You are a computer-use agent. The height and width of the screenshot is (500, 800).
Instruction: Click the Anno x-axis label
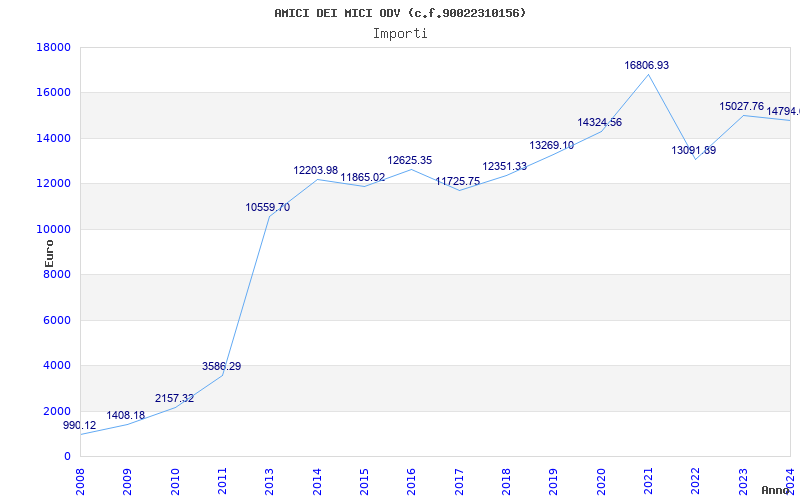point(777,490)
